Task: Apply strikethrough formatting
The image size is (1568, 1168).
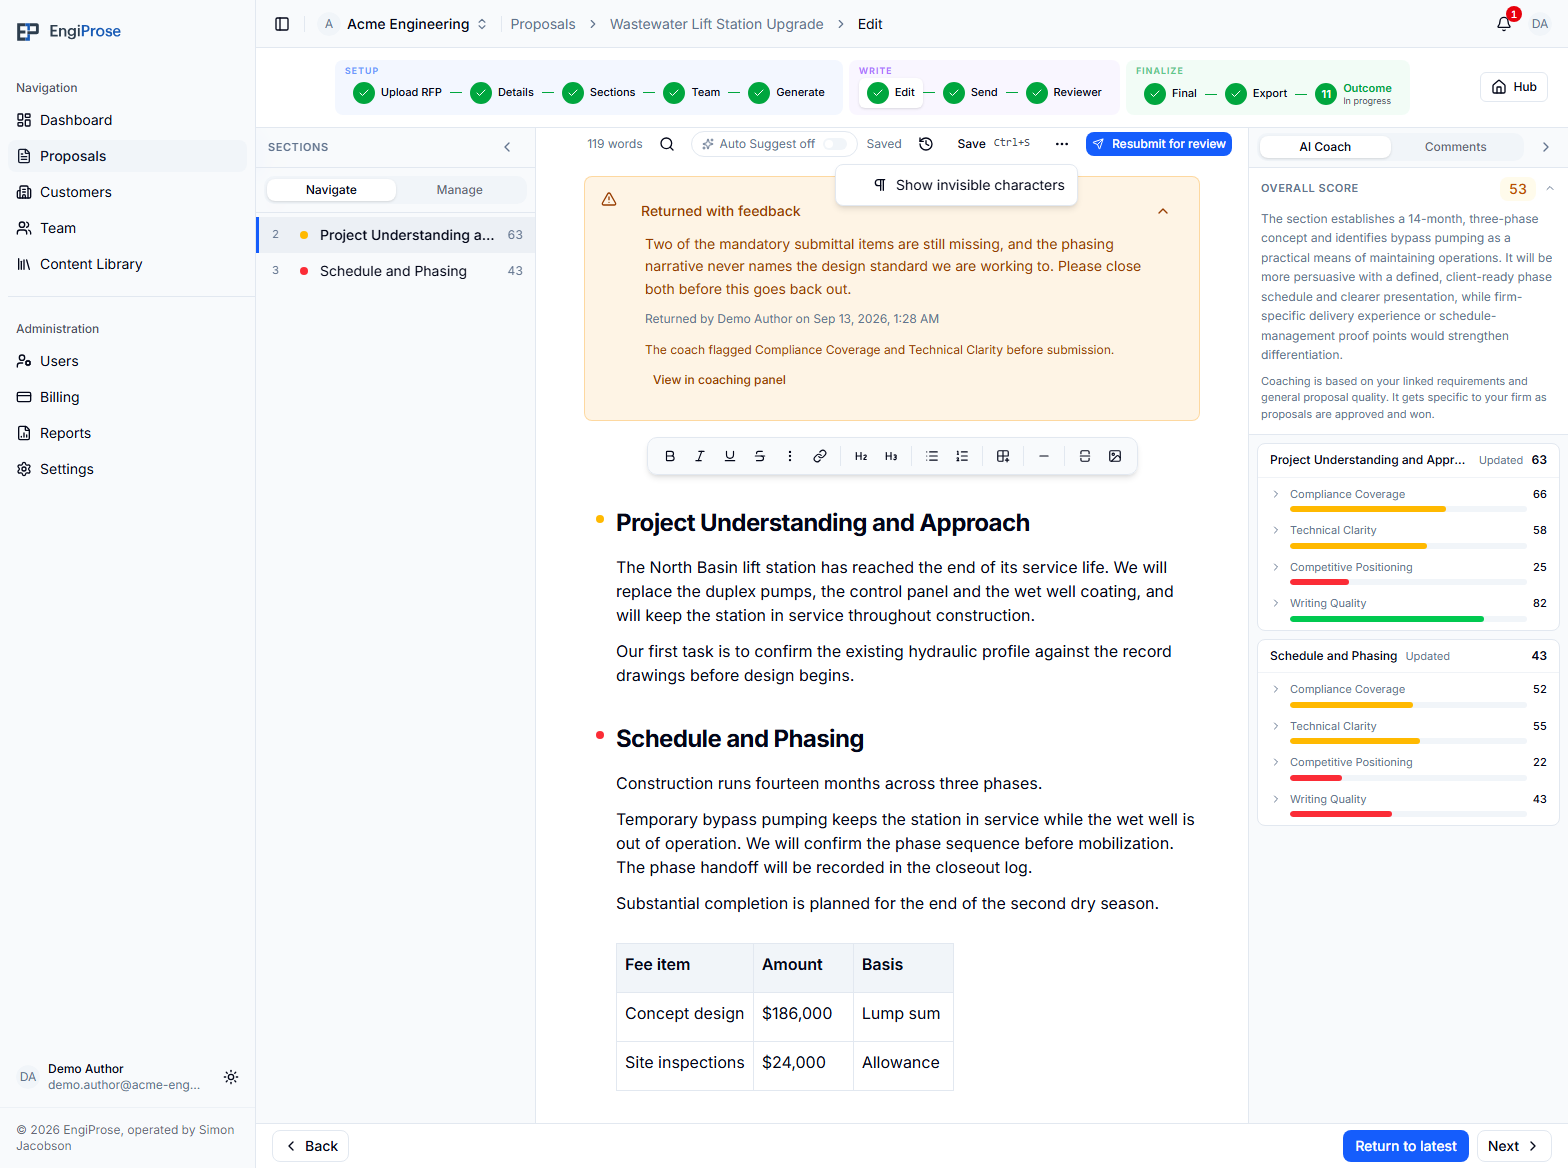Action: (x=760, y=456)
